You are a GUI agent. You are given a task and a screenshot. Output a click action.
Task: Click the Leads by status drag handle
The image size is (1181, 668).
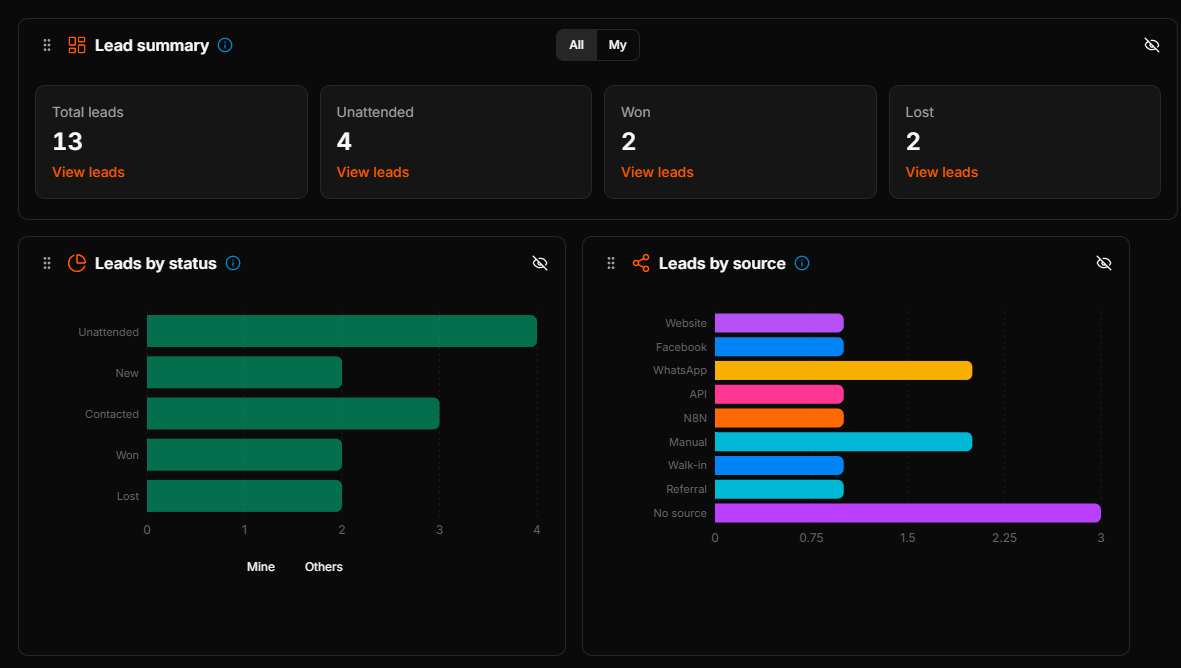pos(47,263)
